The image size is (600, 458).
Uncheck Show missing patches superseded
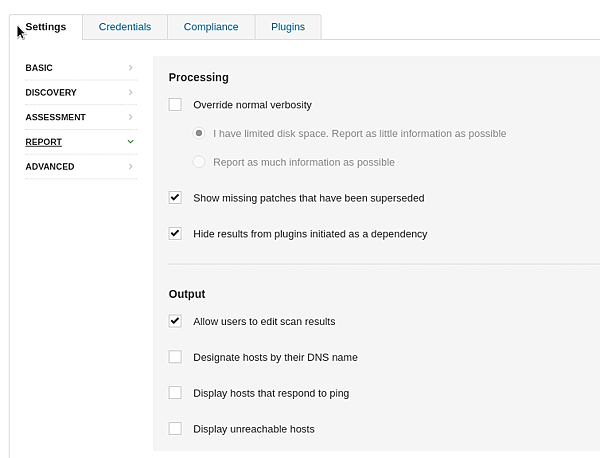(x=175, y=198)
